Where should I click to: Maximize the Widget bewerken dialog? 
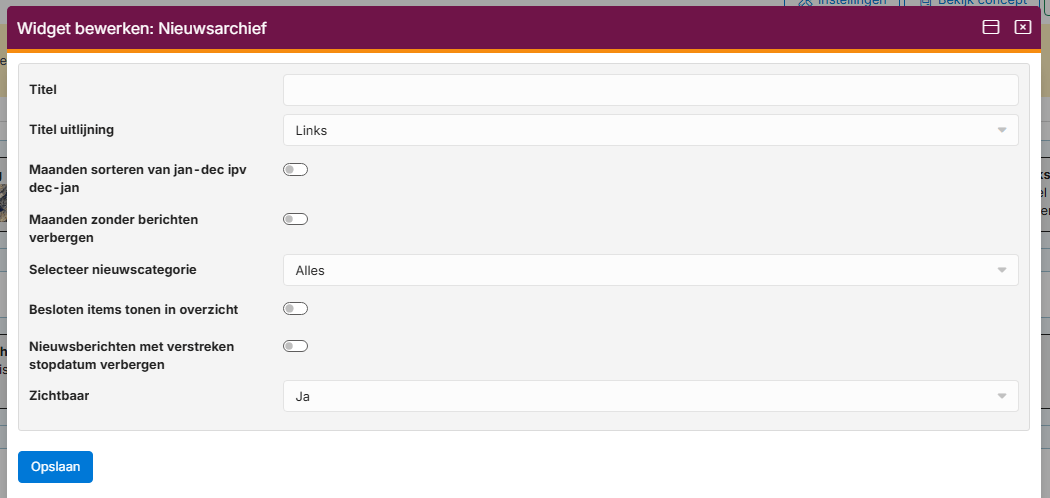[991, 28]
